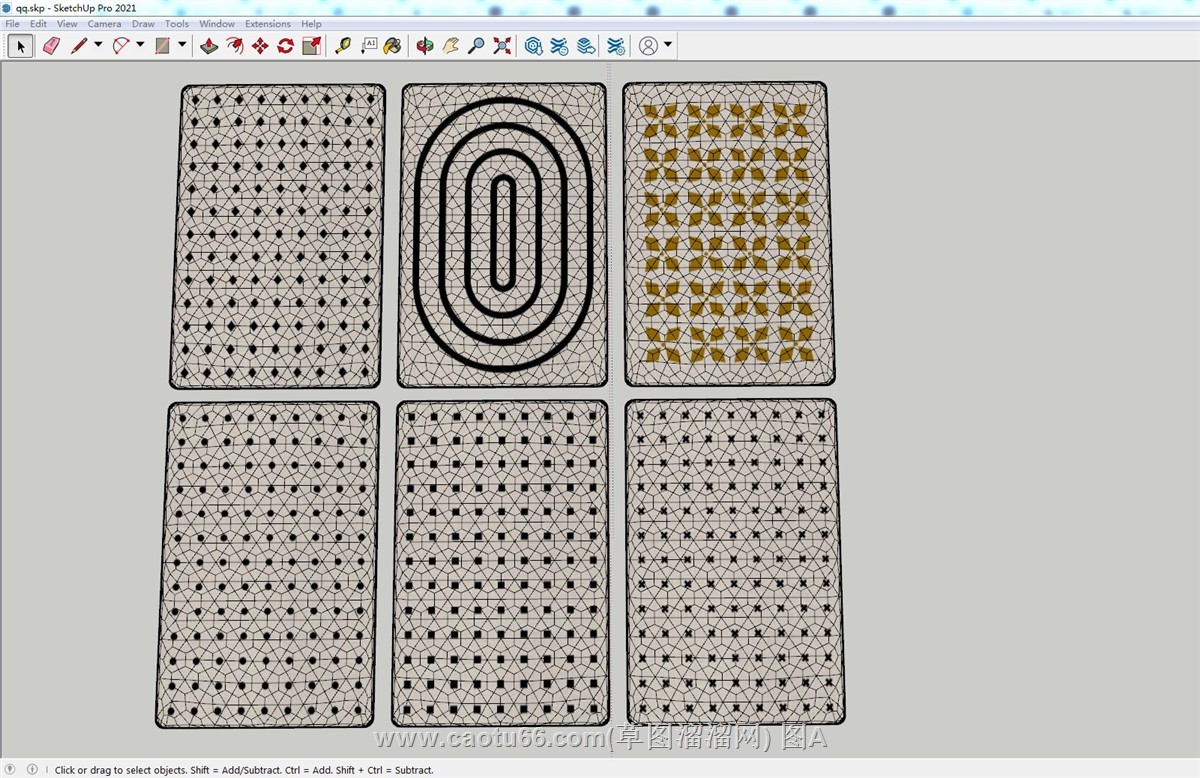Open the Extension Manager icon
The image size is (1200, 778).
(617, 46)
